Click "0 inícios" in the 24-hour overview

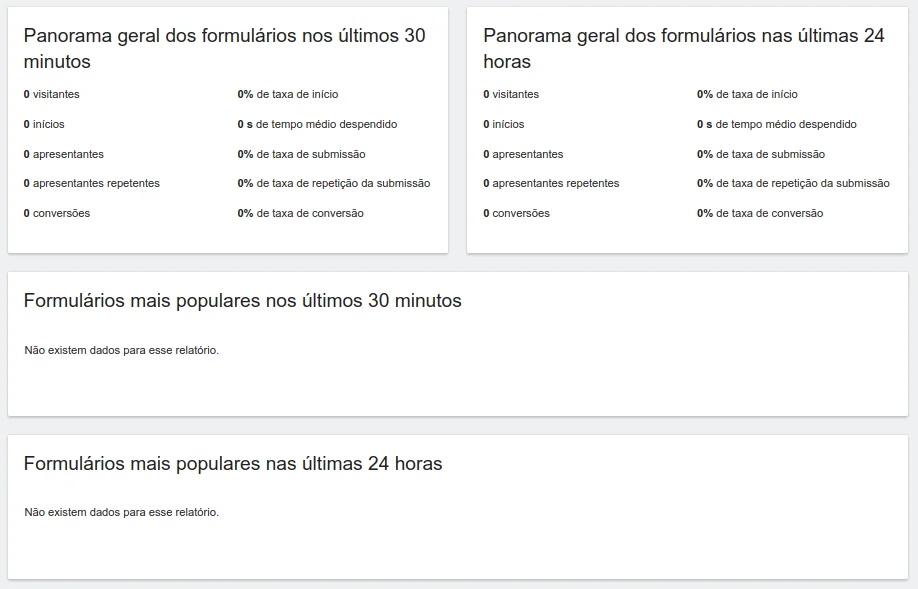pos(504,124)
